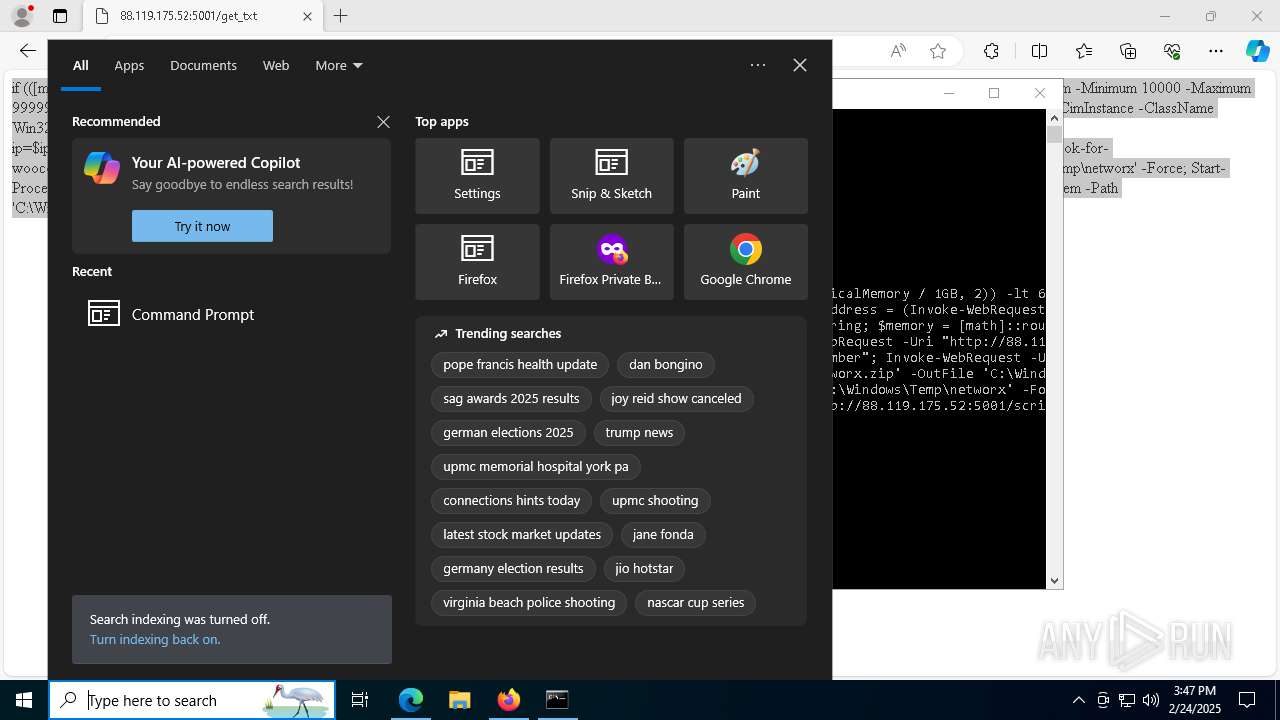Select the All search tab

(x=81, y=65)
